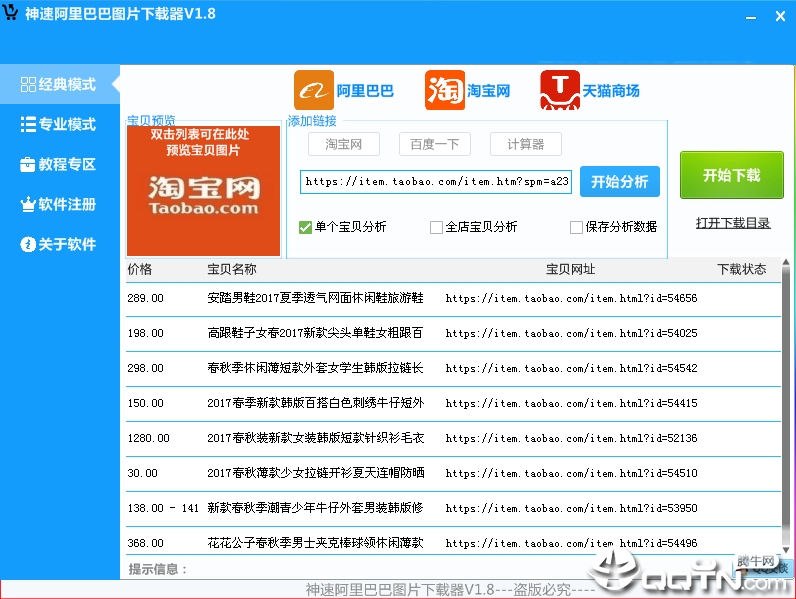
Task: Uncheck the 单个宝贝分析 checkbox
Action: (x=305, y=227)
